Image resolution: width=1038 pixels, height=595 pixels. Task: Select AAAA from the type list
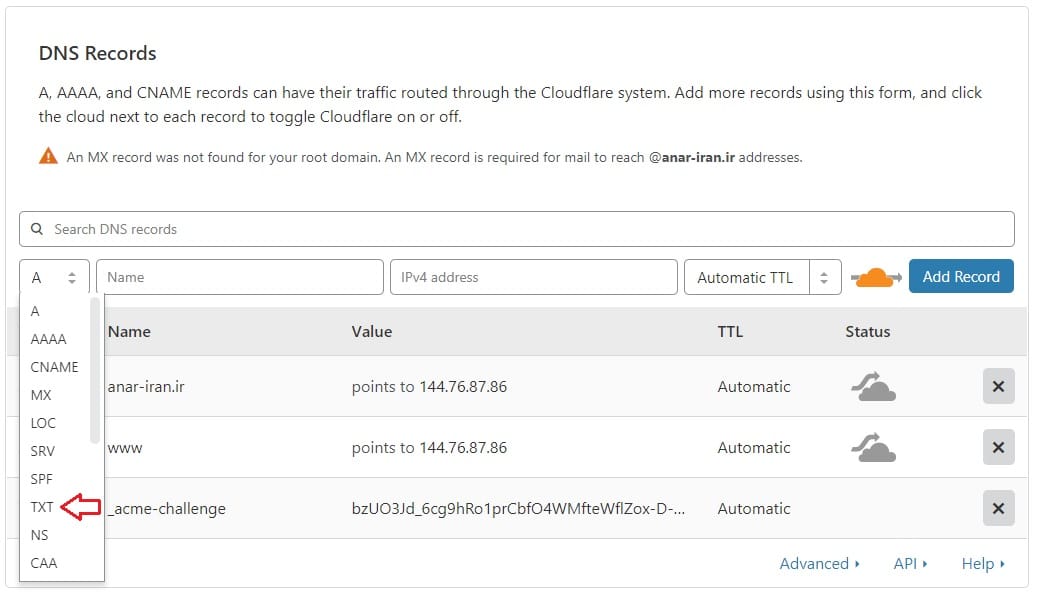point(48,339)
